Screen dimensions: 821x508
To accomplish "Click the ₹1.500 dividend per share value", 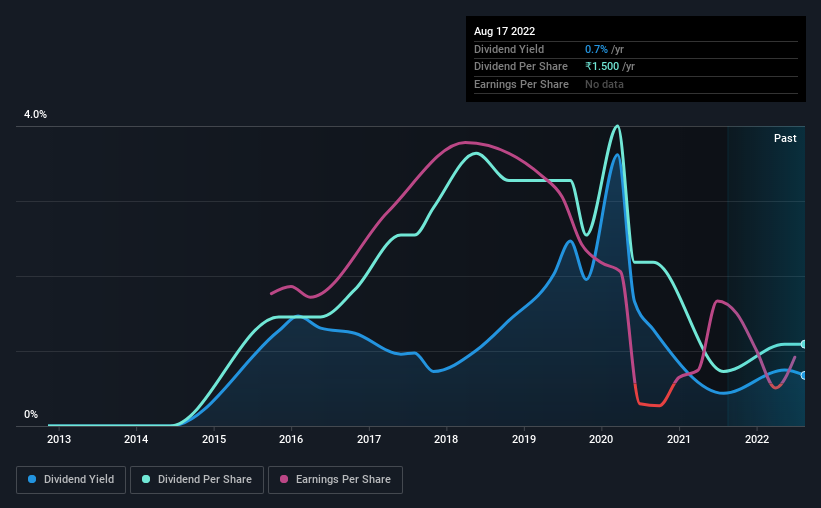I will click(x=602, y=67).
